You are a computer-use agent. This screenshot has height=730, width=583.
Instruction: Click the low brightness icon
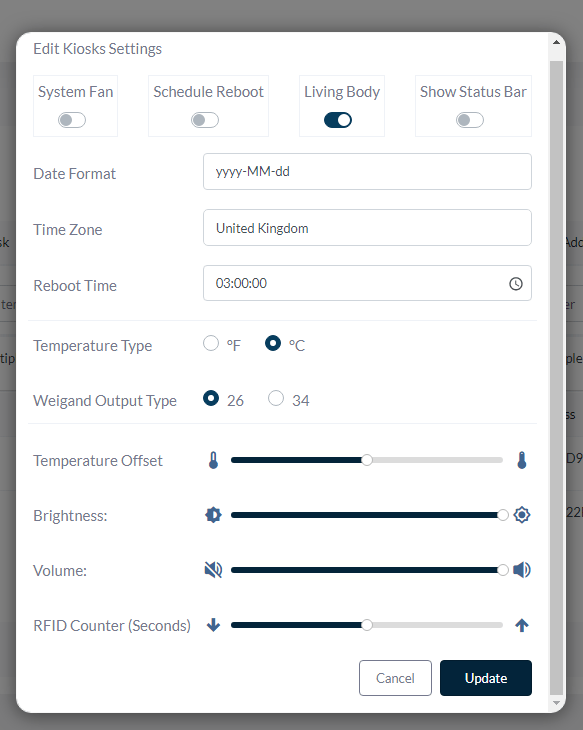pyautogui.click(x=213, y=515)
